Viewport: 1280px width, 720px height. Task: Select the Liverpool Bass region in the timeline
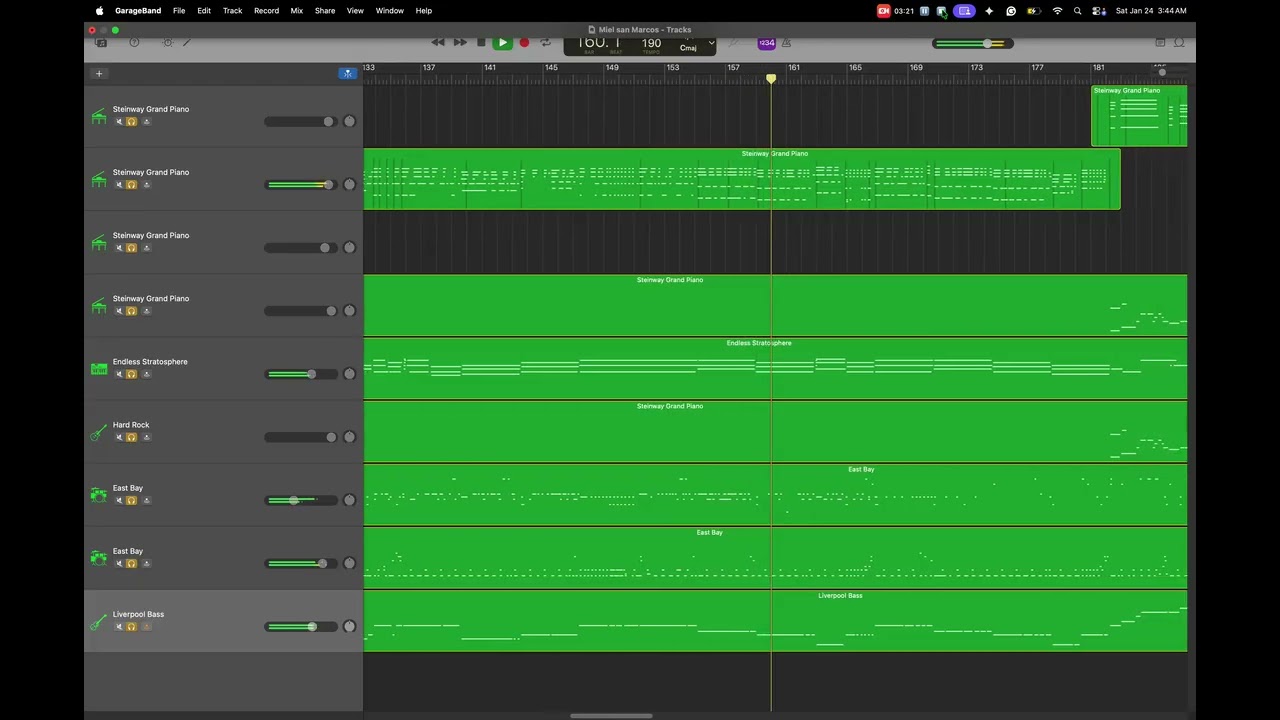[775, 621]
